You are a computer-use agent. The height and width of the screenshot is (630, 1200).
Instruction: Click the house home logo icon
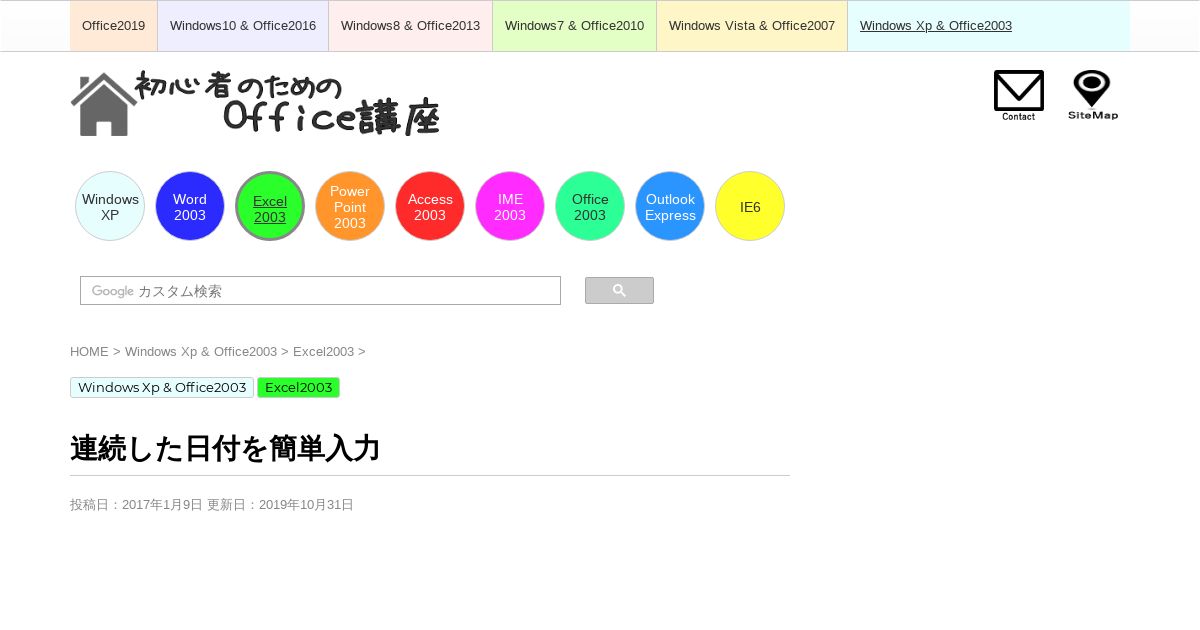[103, 104]
